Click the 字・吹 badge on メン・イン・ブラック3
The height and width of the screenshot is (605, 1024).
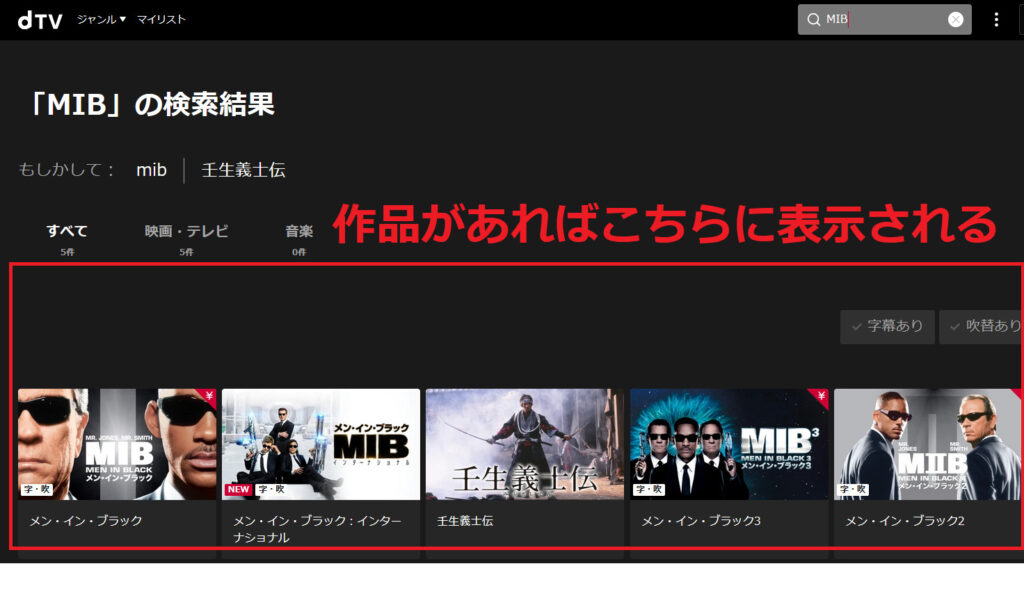click(648, 489)
